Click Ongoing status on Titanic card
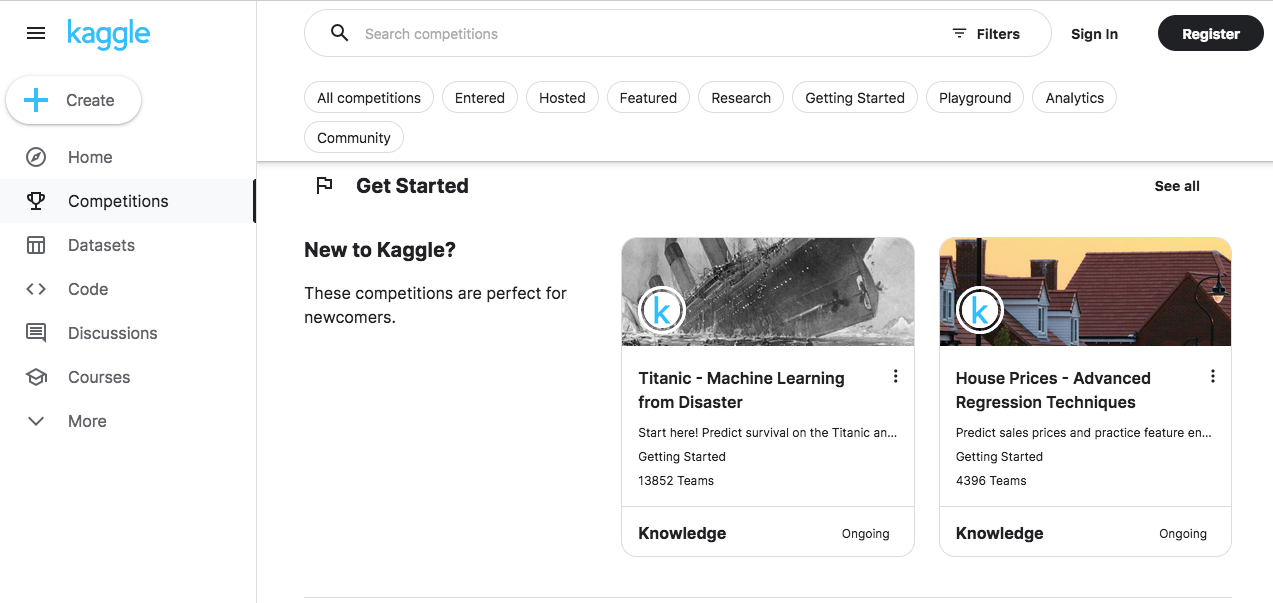The image size is (1273, 603). (865, 534)
